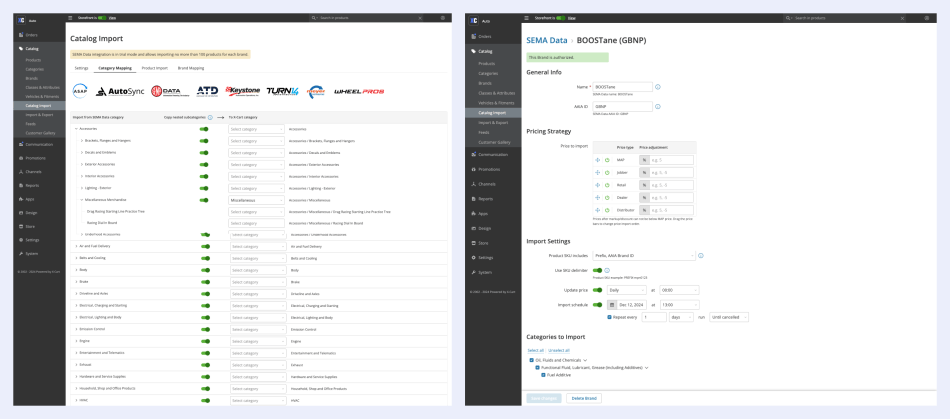Toggle copy subcategories for Engine row

tap(205, 341)
